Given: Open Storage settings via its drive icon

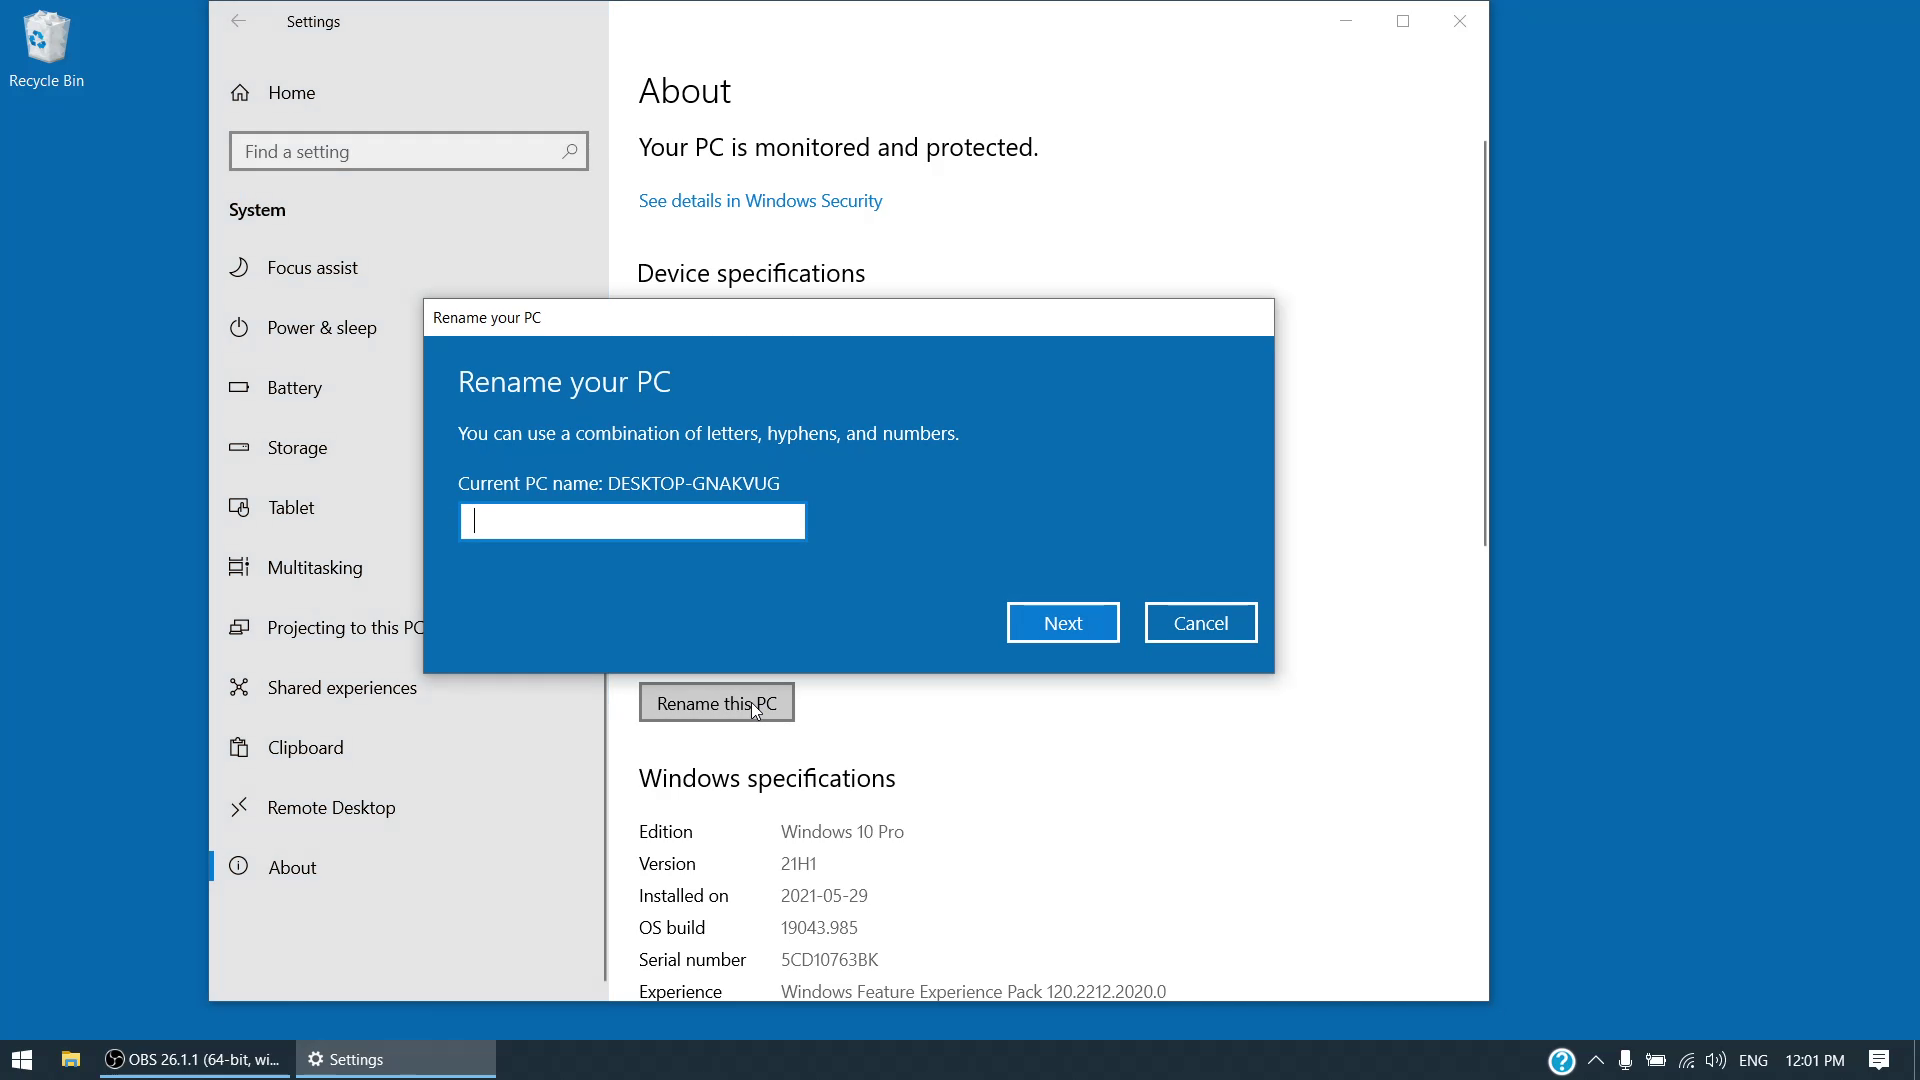Looking at the screenshot, I should pyautogui.click(x=239, y=447).
